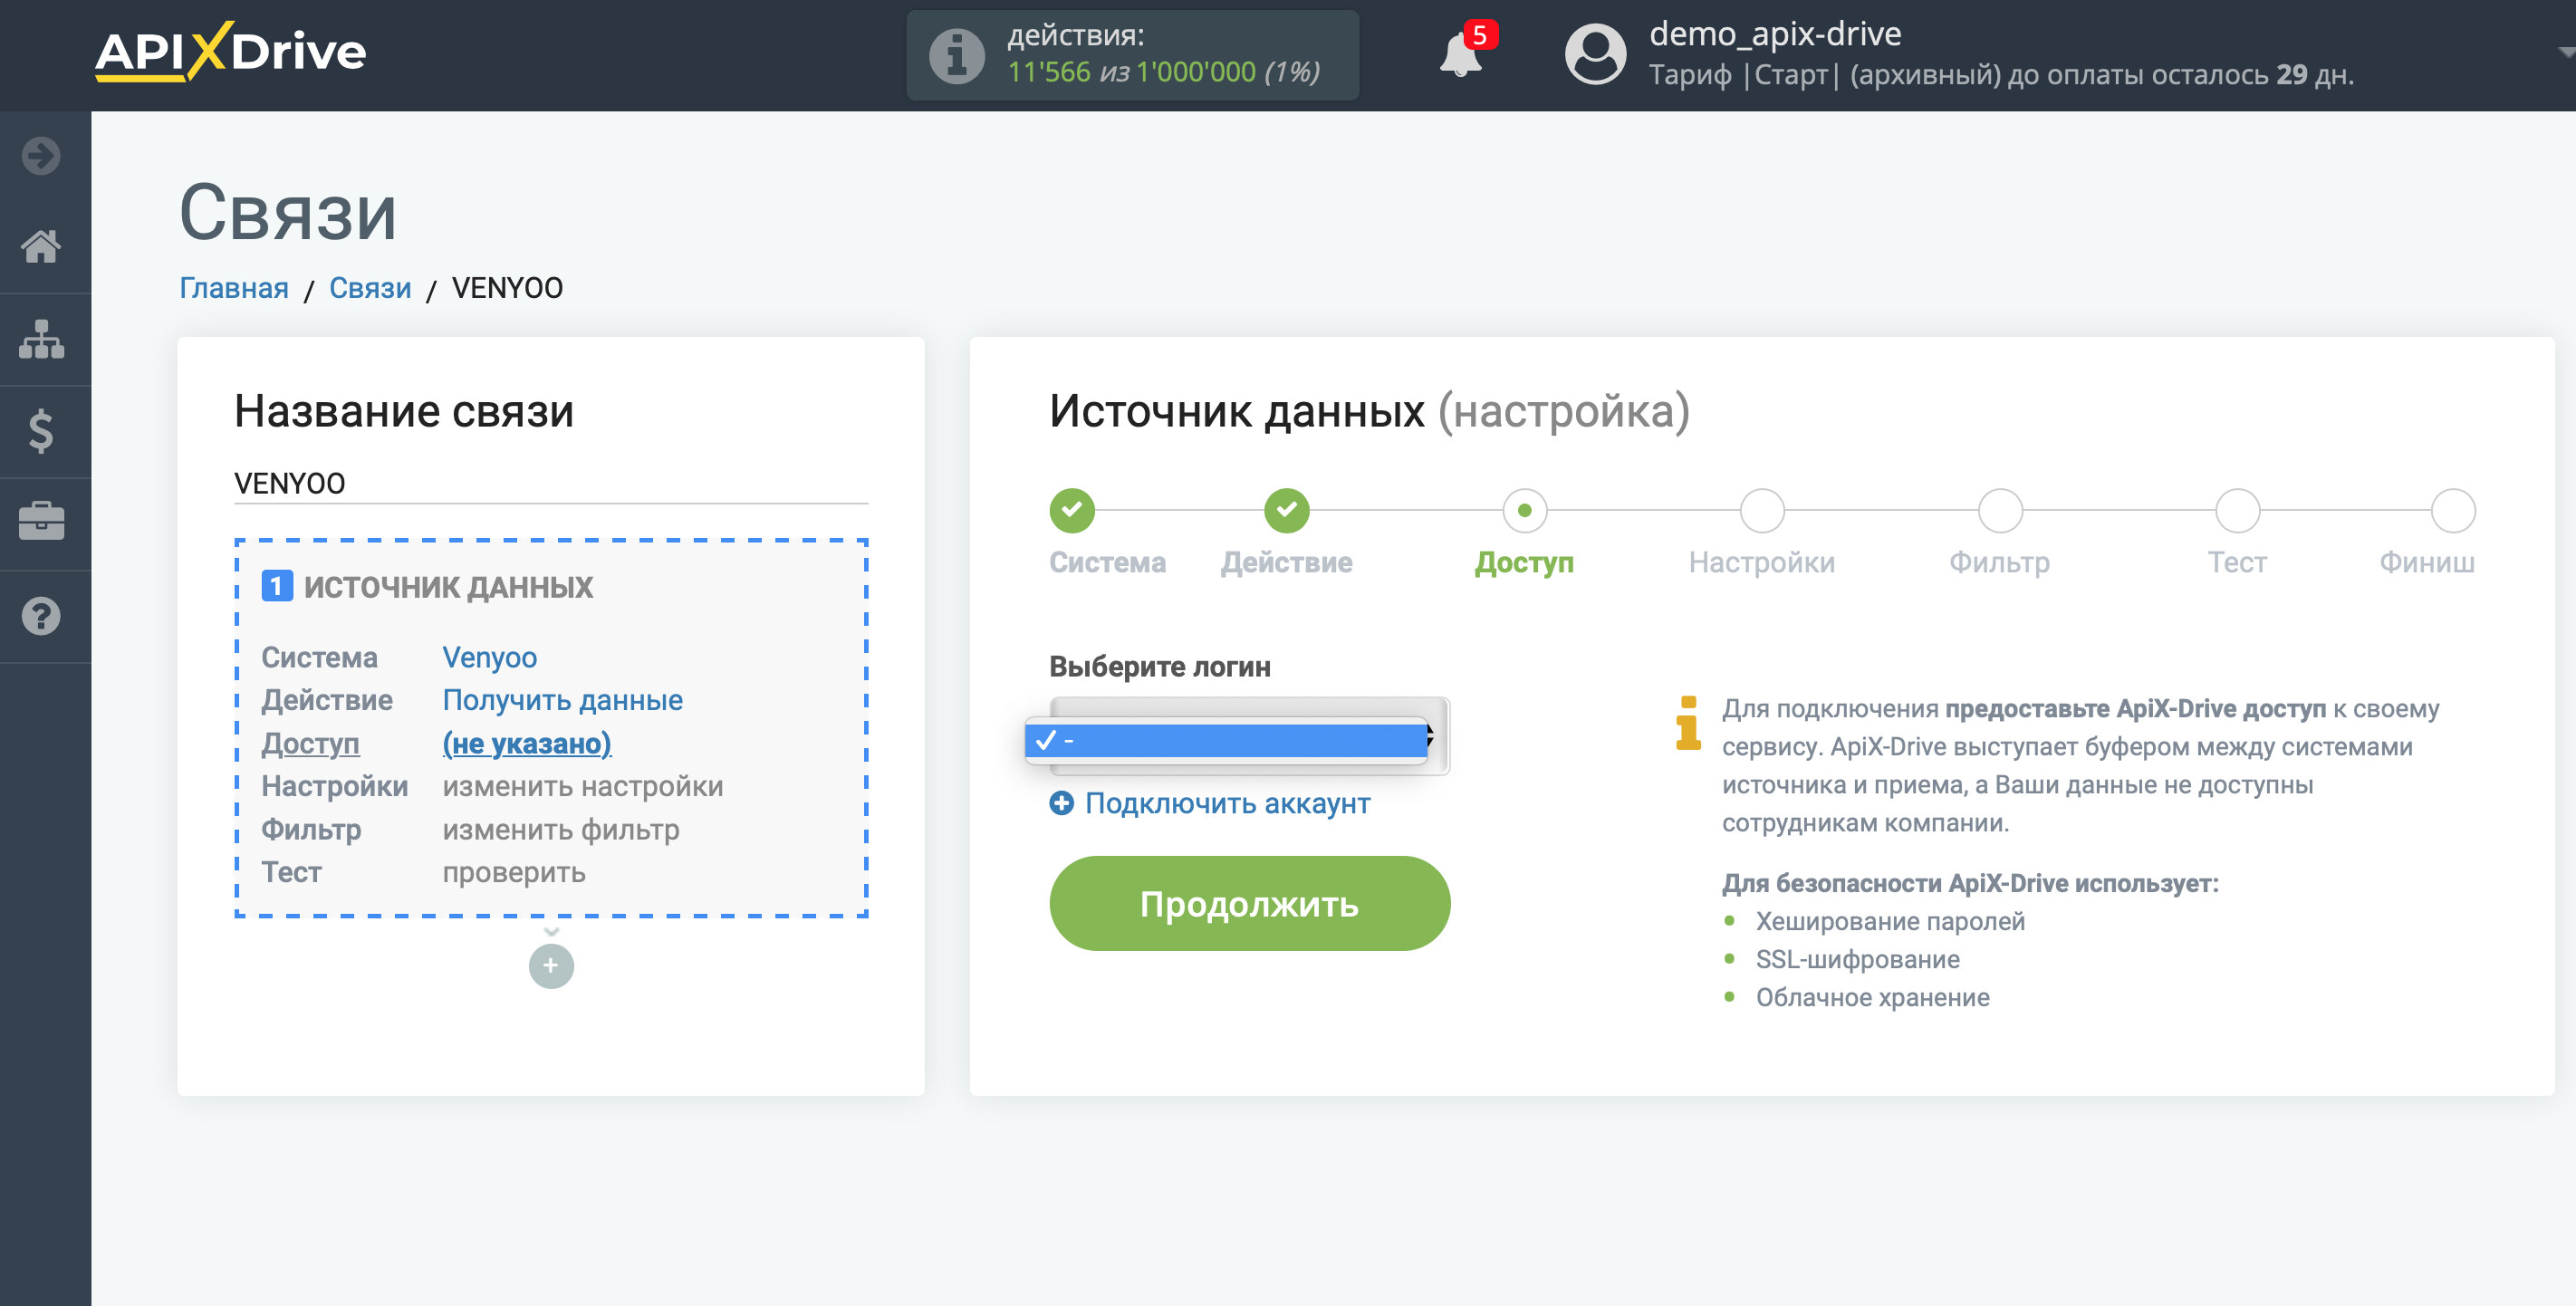Click the ApiX-Drive logo

point(230,52)
